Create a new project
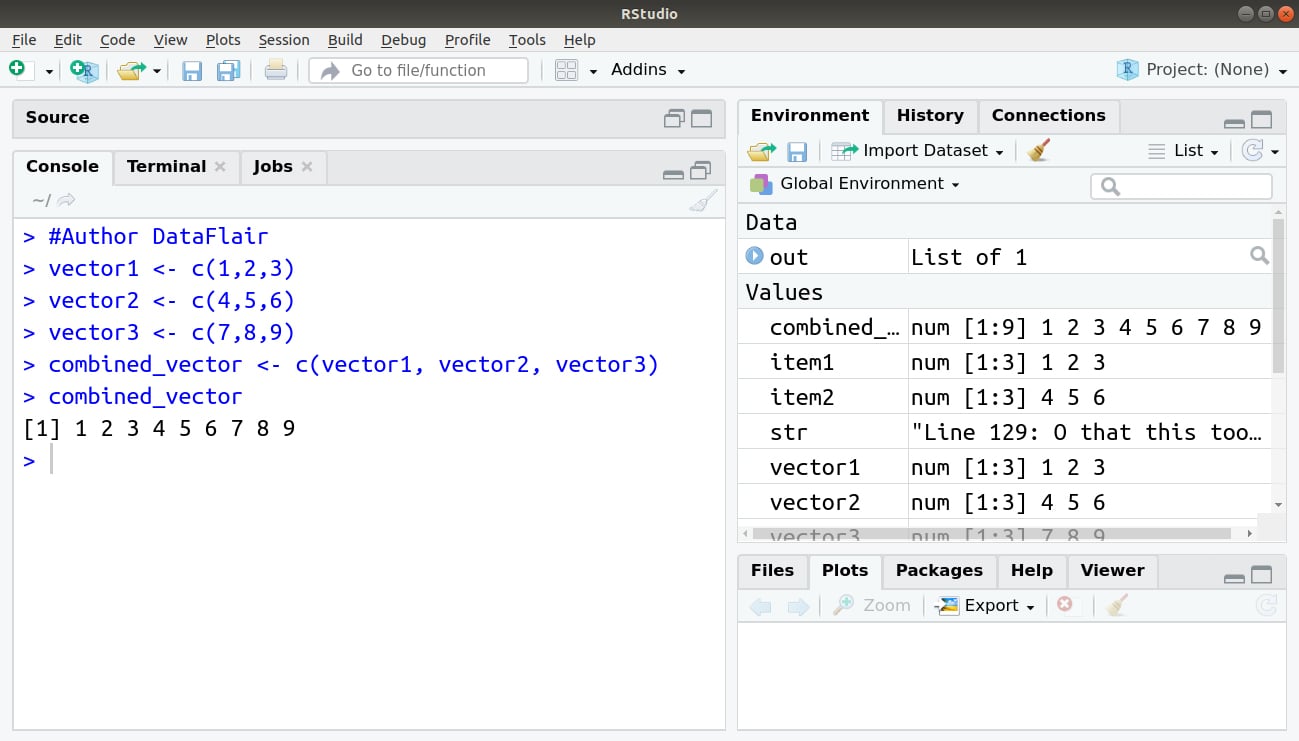The image size is (1299, 741). (x=83, y=70)
